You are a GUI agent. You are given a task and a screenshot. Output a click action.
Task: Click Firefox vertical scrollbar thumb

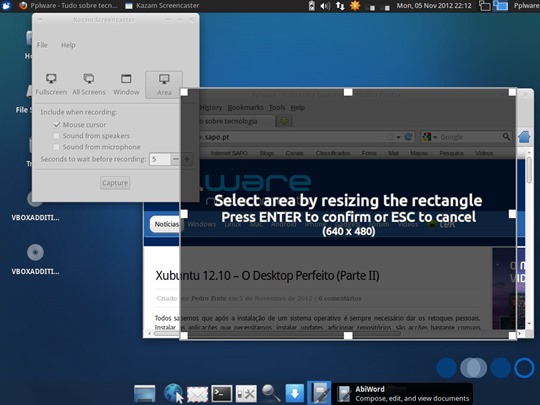(x=529, y=171)
